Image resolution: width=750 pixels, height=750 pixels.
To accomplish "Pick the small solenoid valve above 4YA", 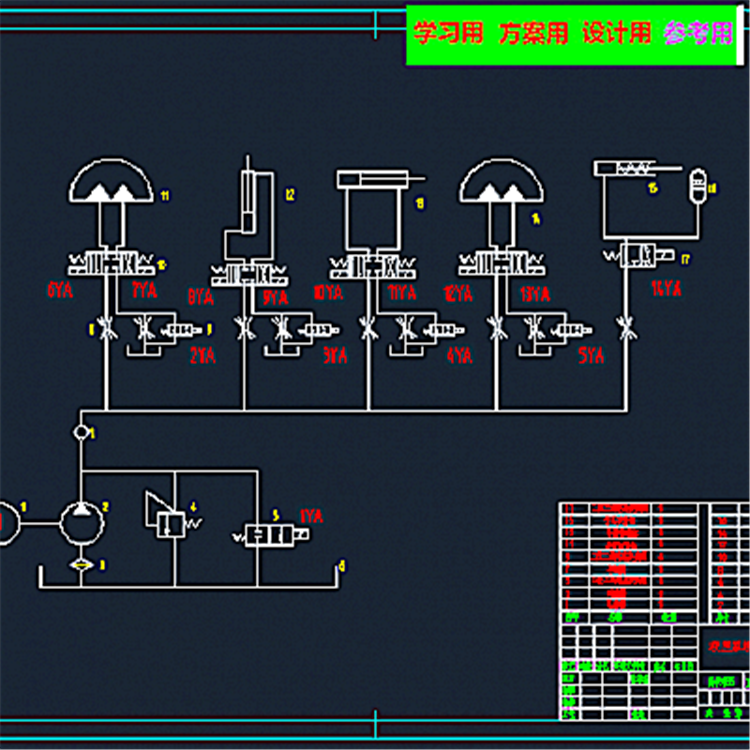I will tap(443, 330).
